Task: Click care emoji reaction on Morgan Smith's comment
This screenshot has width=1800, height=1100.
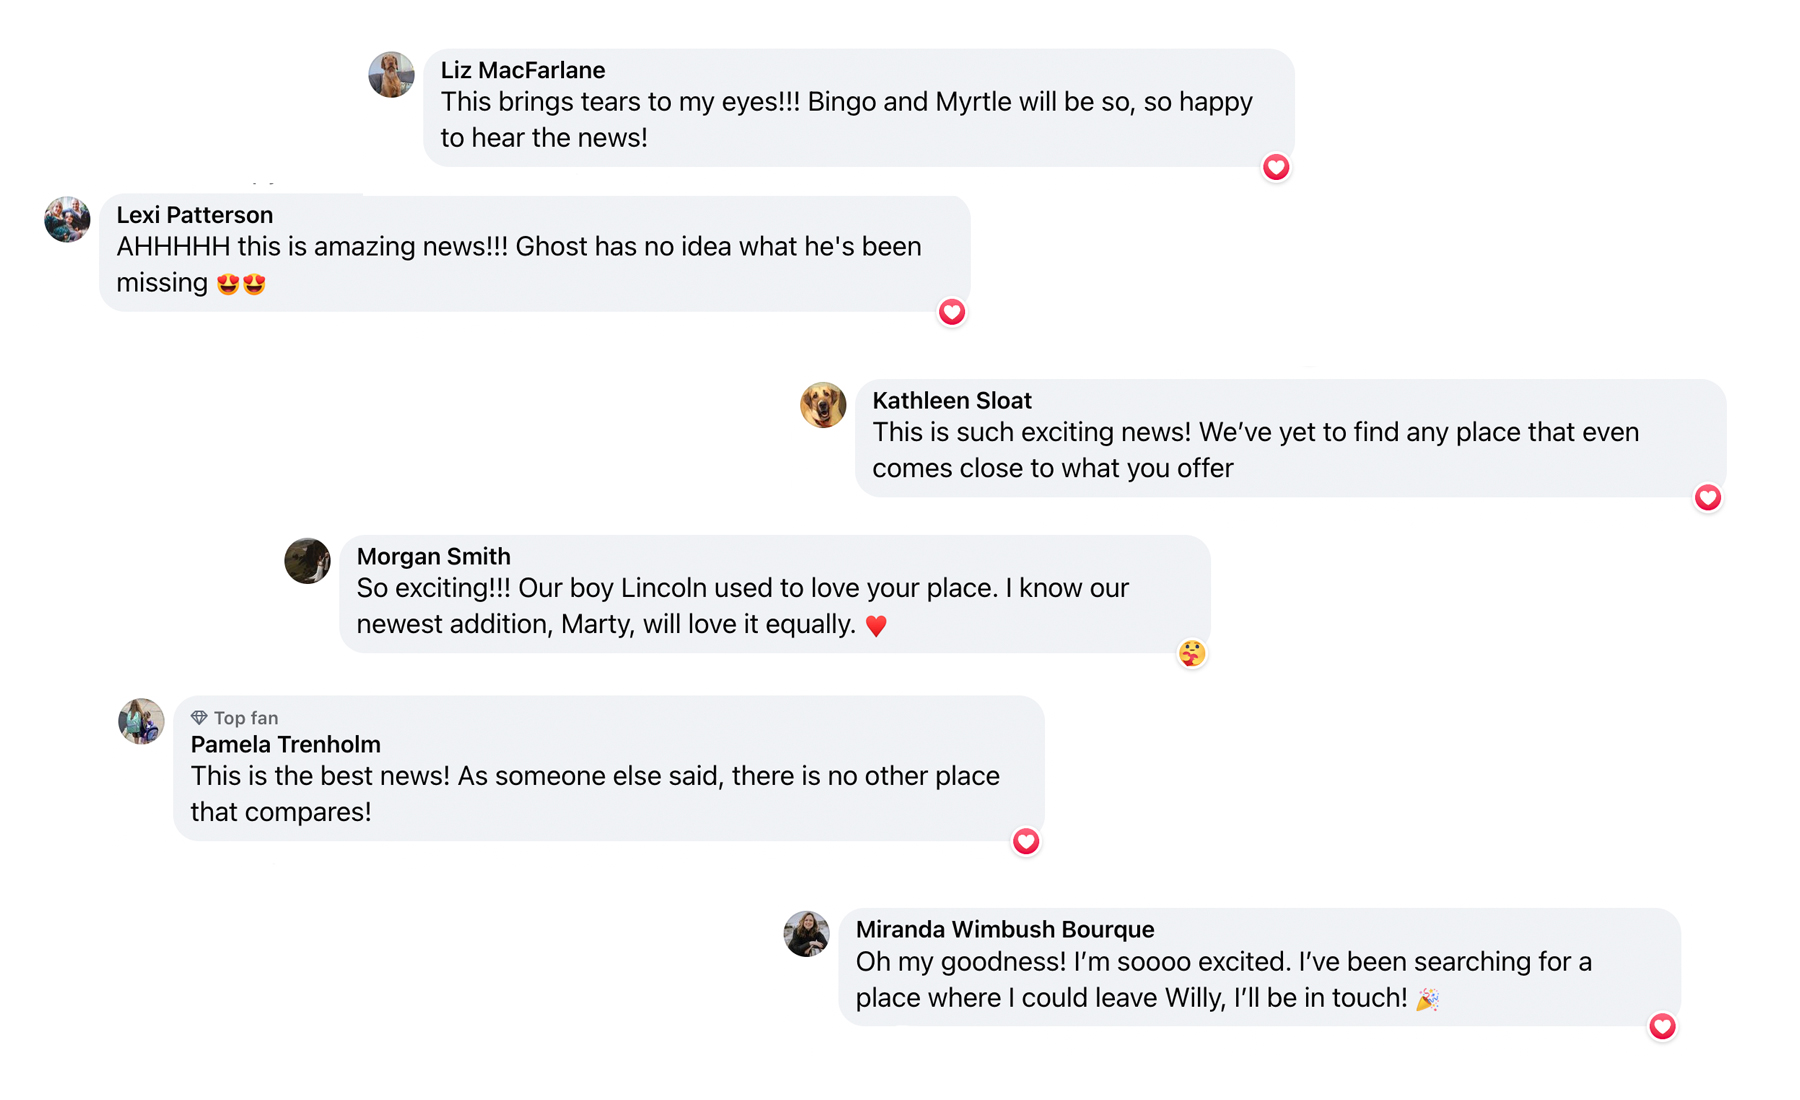Action: coord(1191,653)
